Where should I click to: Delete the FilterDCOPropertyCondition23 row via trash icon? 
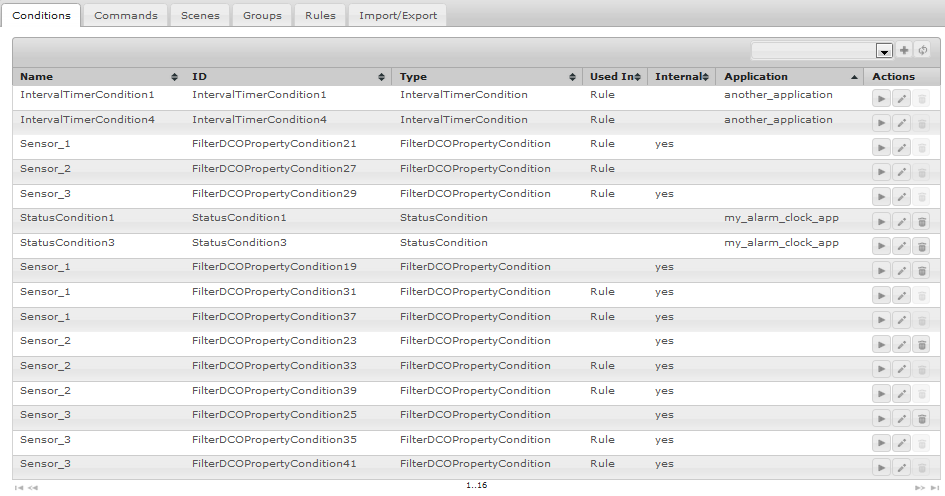(x=922, y=344)
